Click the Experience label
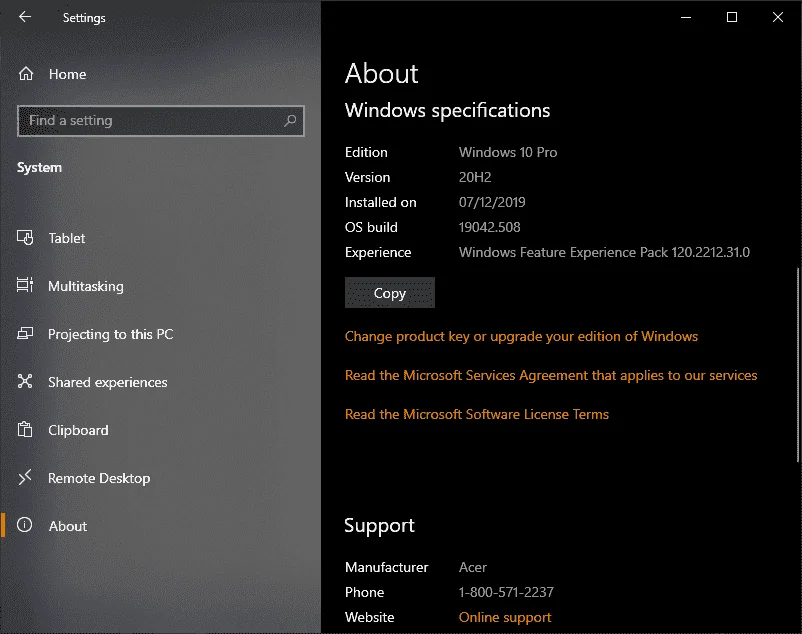 click(x=378, y=253)
